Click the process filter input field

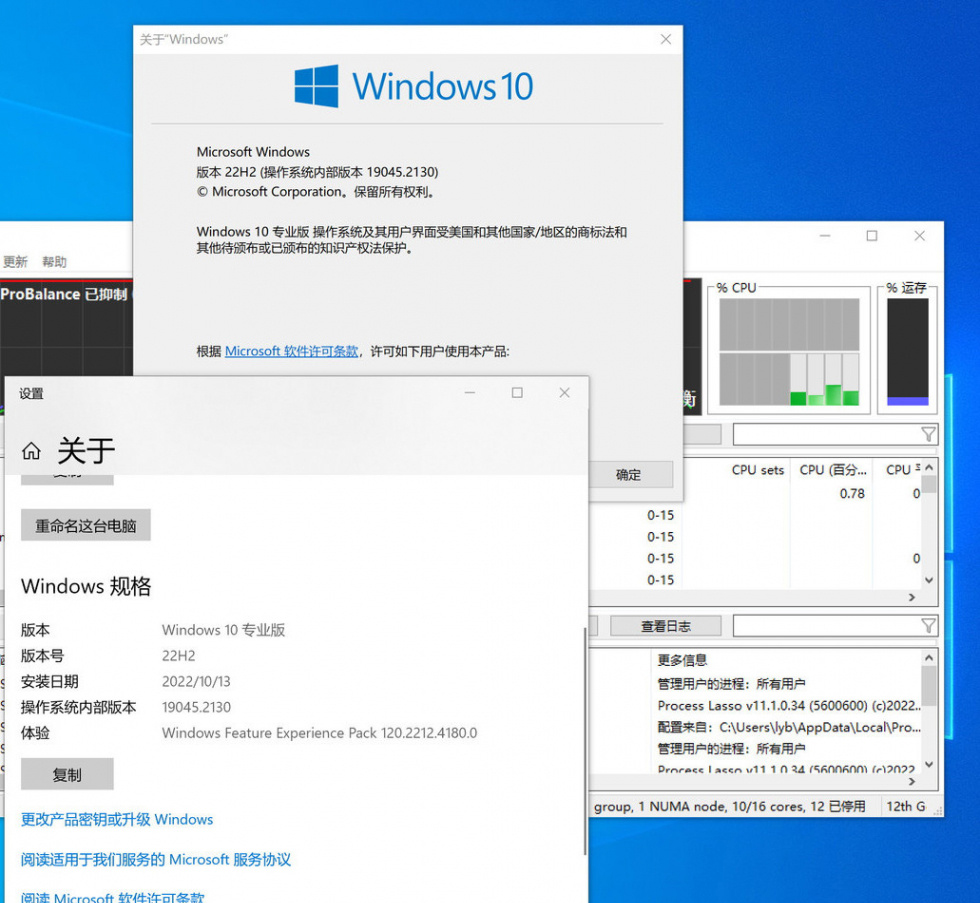[x=827, y=434]
